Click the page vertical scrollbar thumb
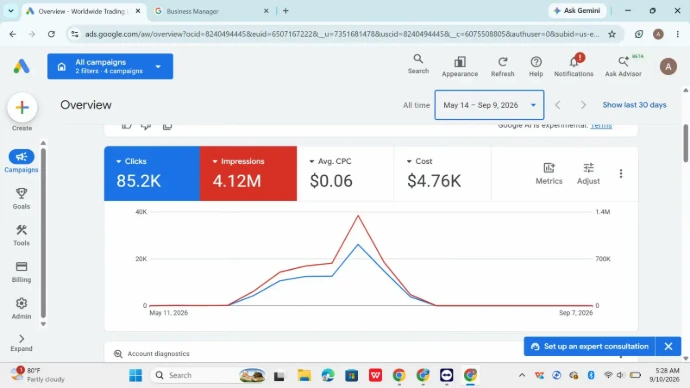Image resolution: width=690 pixels, height=388 pixels. [x=686, y=143]
